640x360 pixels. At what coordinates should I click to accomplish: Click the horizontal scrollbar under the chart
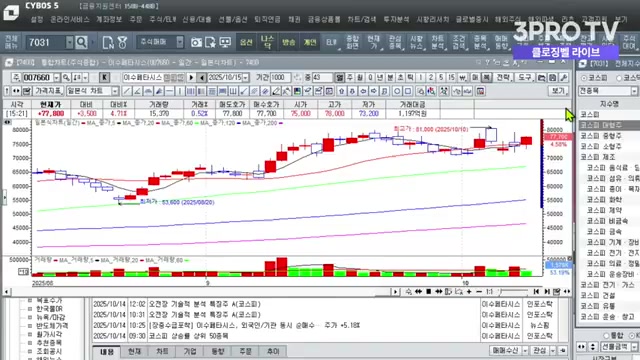201,292
